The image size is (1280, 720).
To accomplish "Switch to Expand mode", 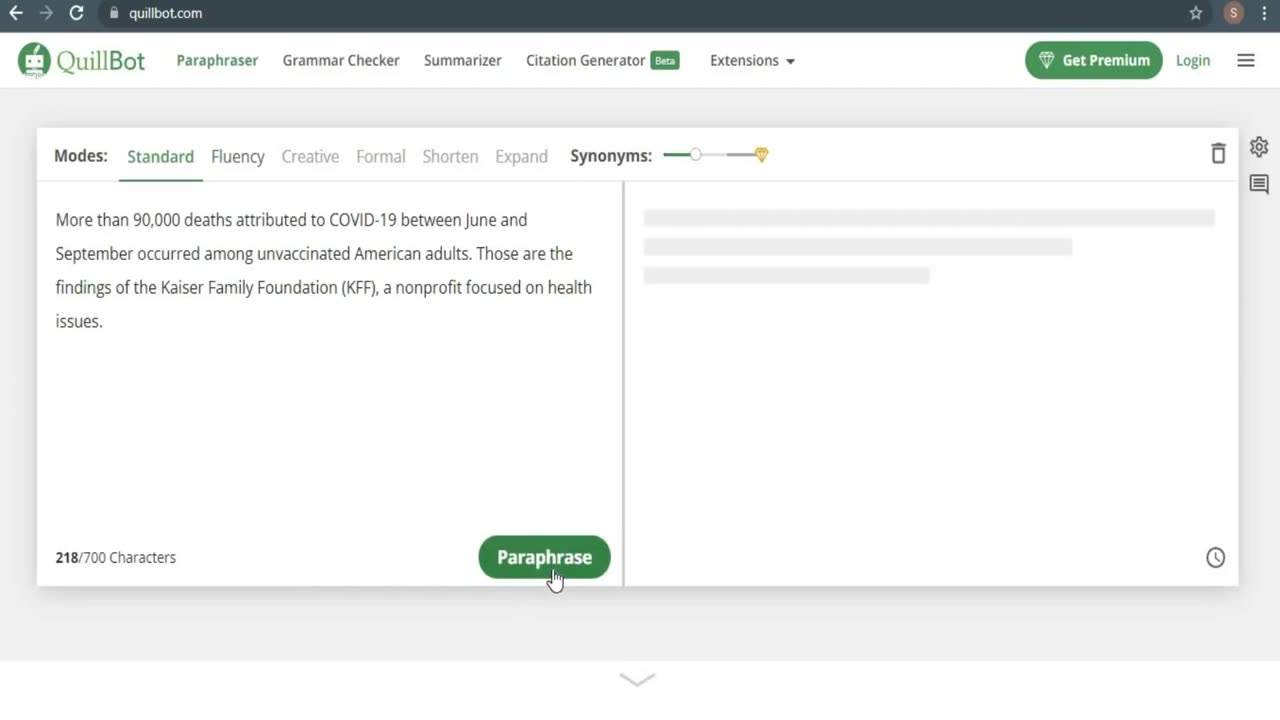I will (521, 156).
